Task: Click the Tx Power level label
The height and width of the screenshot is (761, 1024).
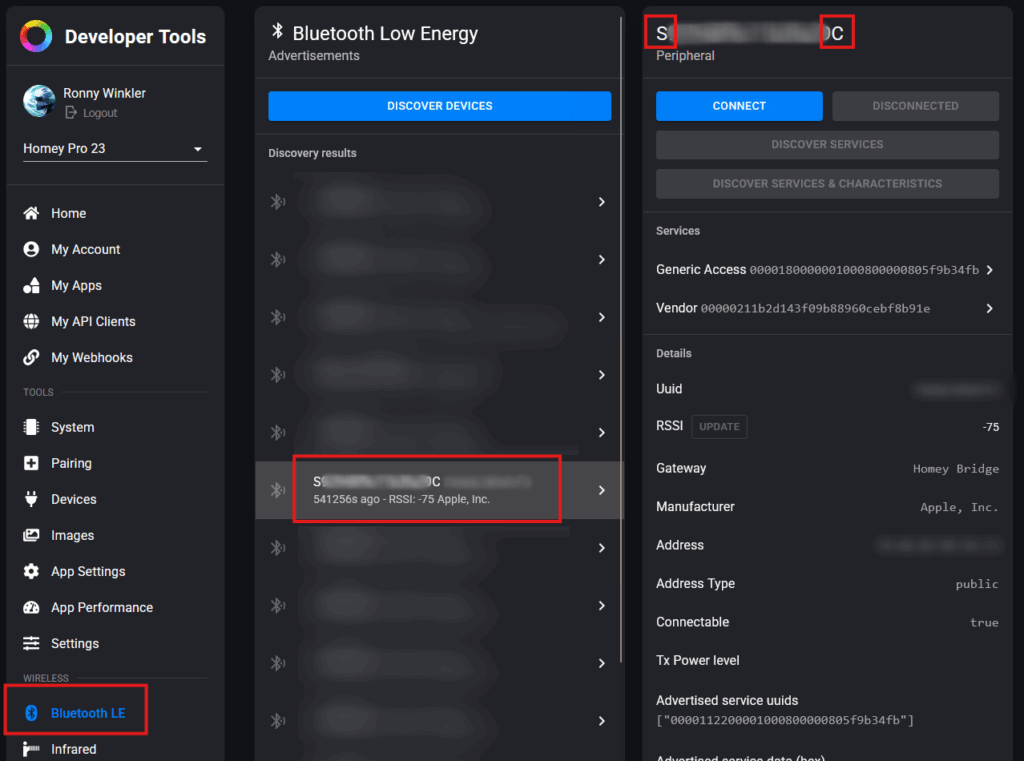Action: (x=697, y=660)
